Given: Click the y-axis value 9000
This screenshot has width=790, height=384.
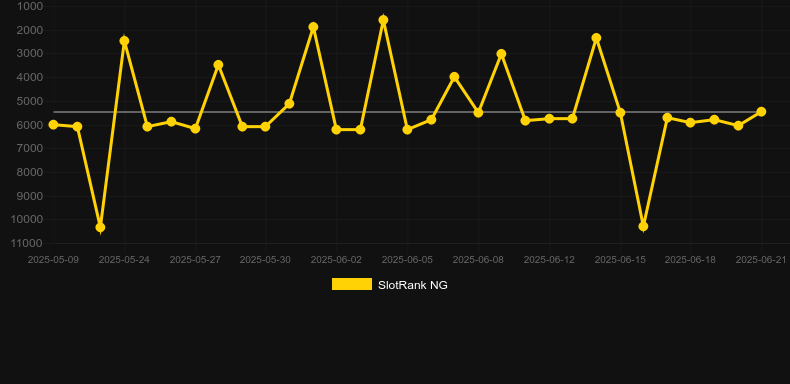Looking at the screenshot, I should (x=30, y=196).
